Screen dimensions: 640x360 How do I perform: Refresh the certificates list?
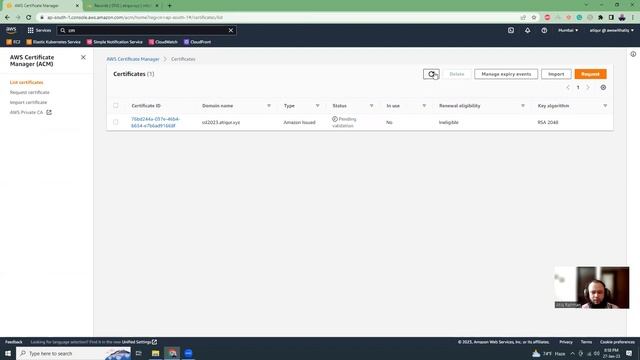pos(431,74)
